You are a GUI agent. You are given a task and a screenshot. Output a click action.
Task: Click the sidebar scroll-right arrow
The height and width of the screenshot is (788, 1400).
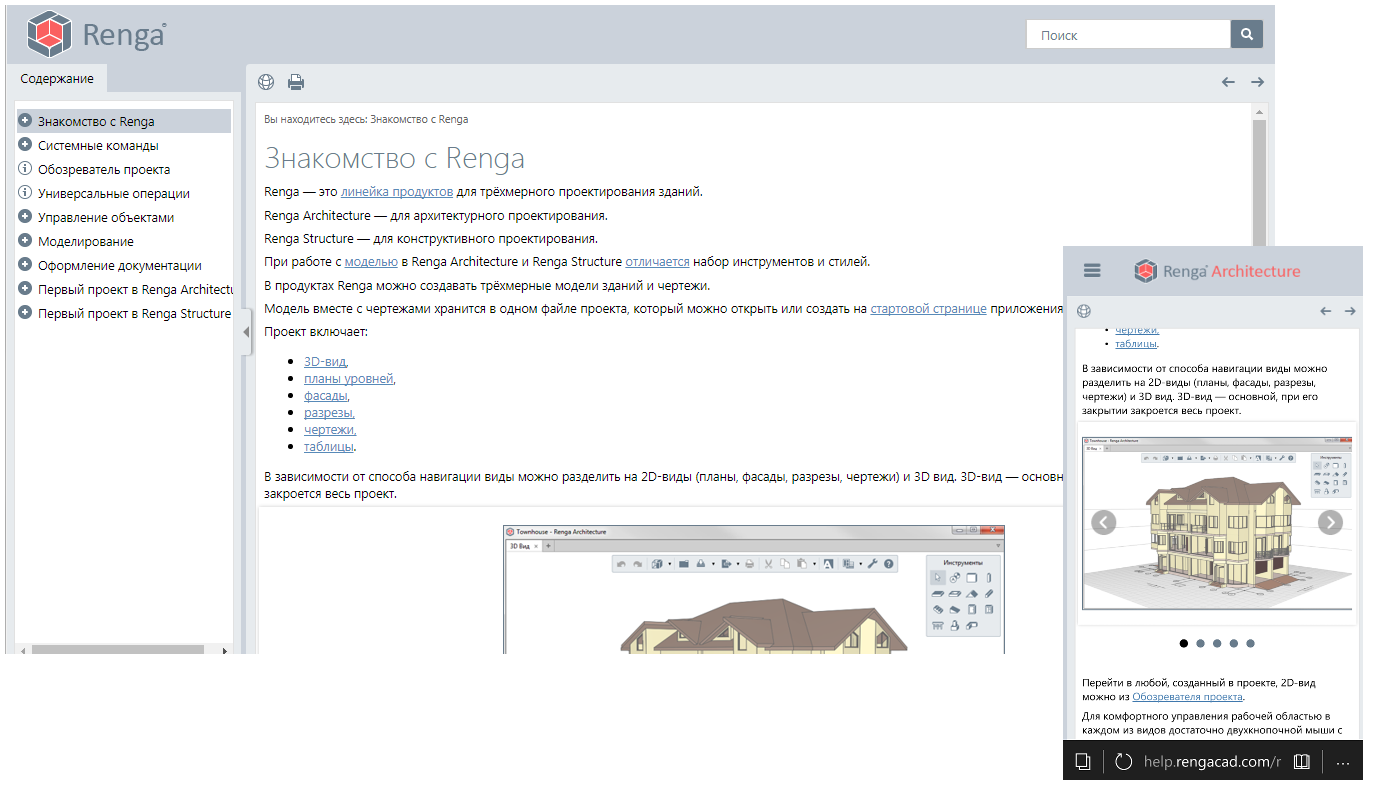click(225, 650)
